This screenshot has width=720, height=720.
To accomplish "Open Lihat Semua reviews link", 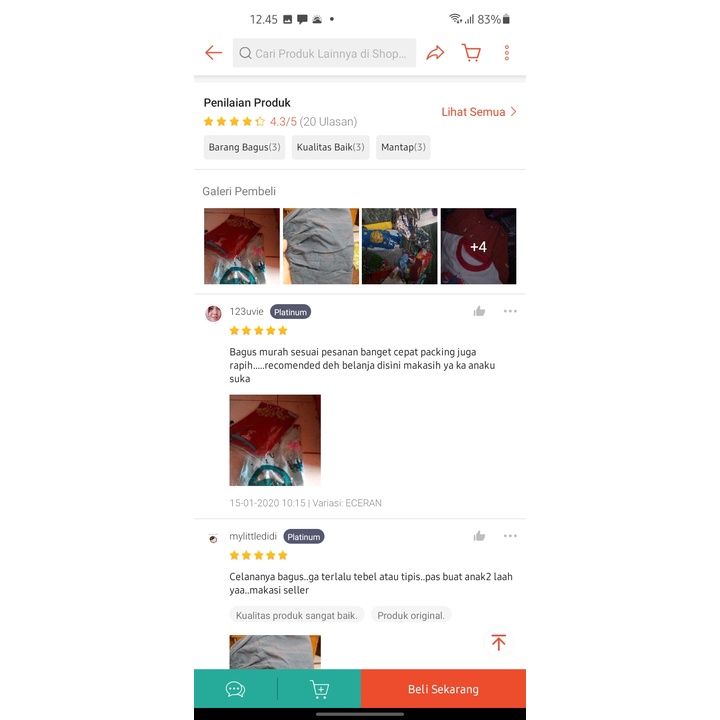I will (x=479, y=112).
